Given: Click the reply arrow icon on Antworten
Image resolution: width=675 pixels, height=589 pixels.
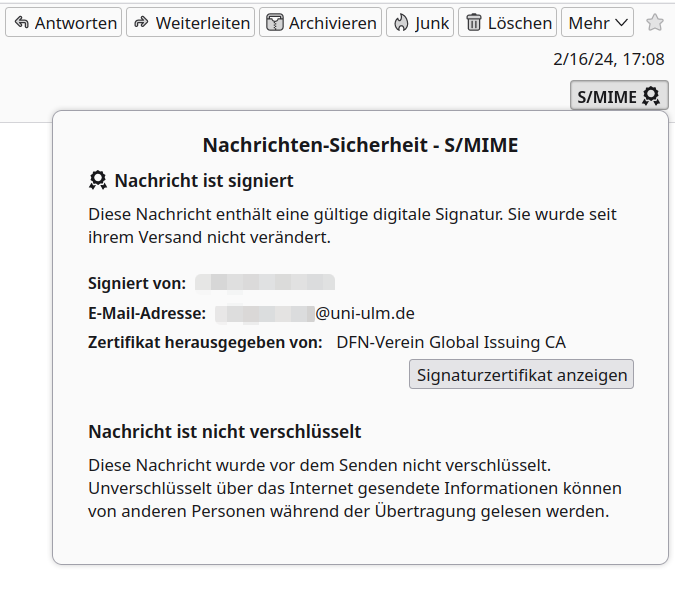Looking at the screenshot, I should [21, 22].
